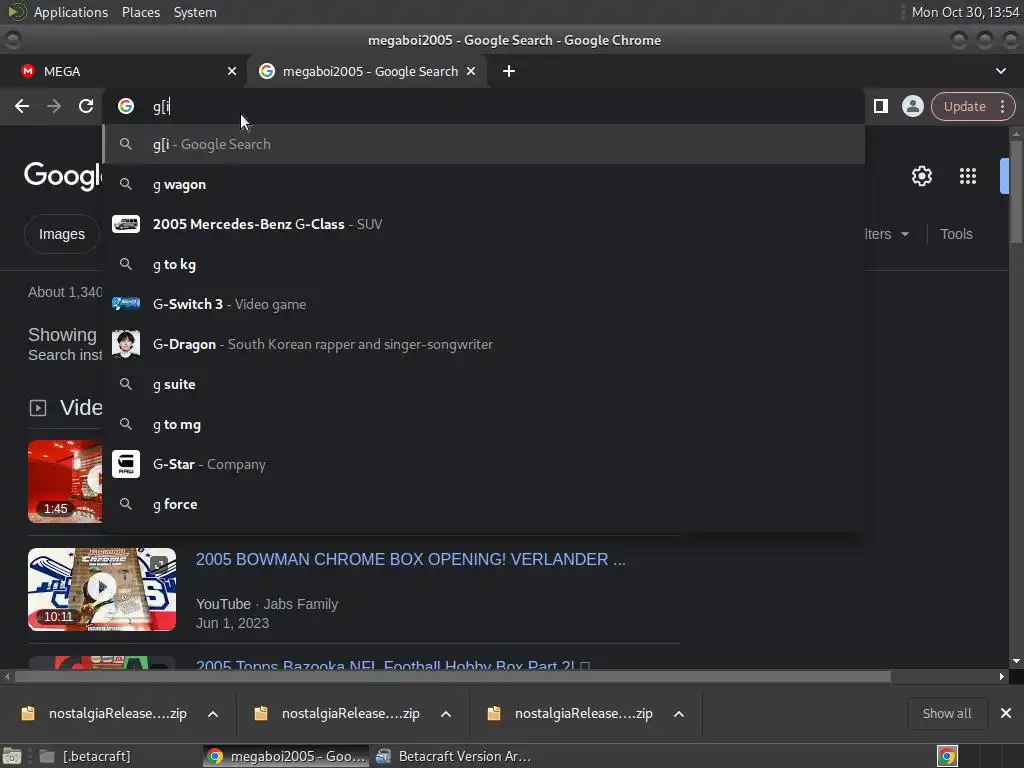This screenshot has height=768, width=1024.
Task: Switch to Betacraft Version Archive taskbar window
Action: coord(455,756)
